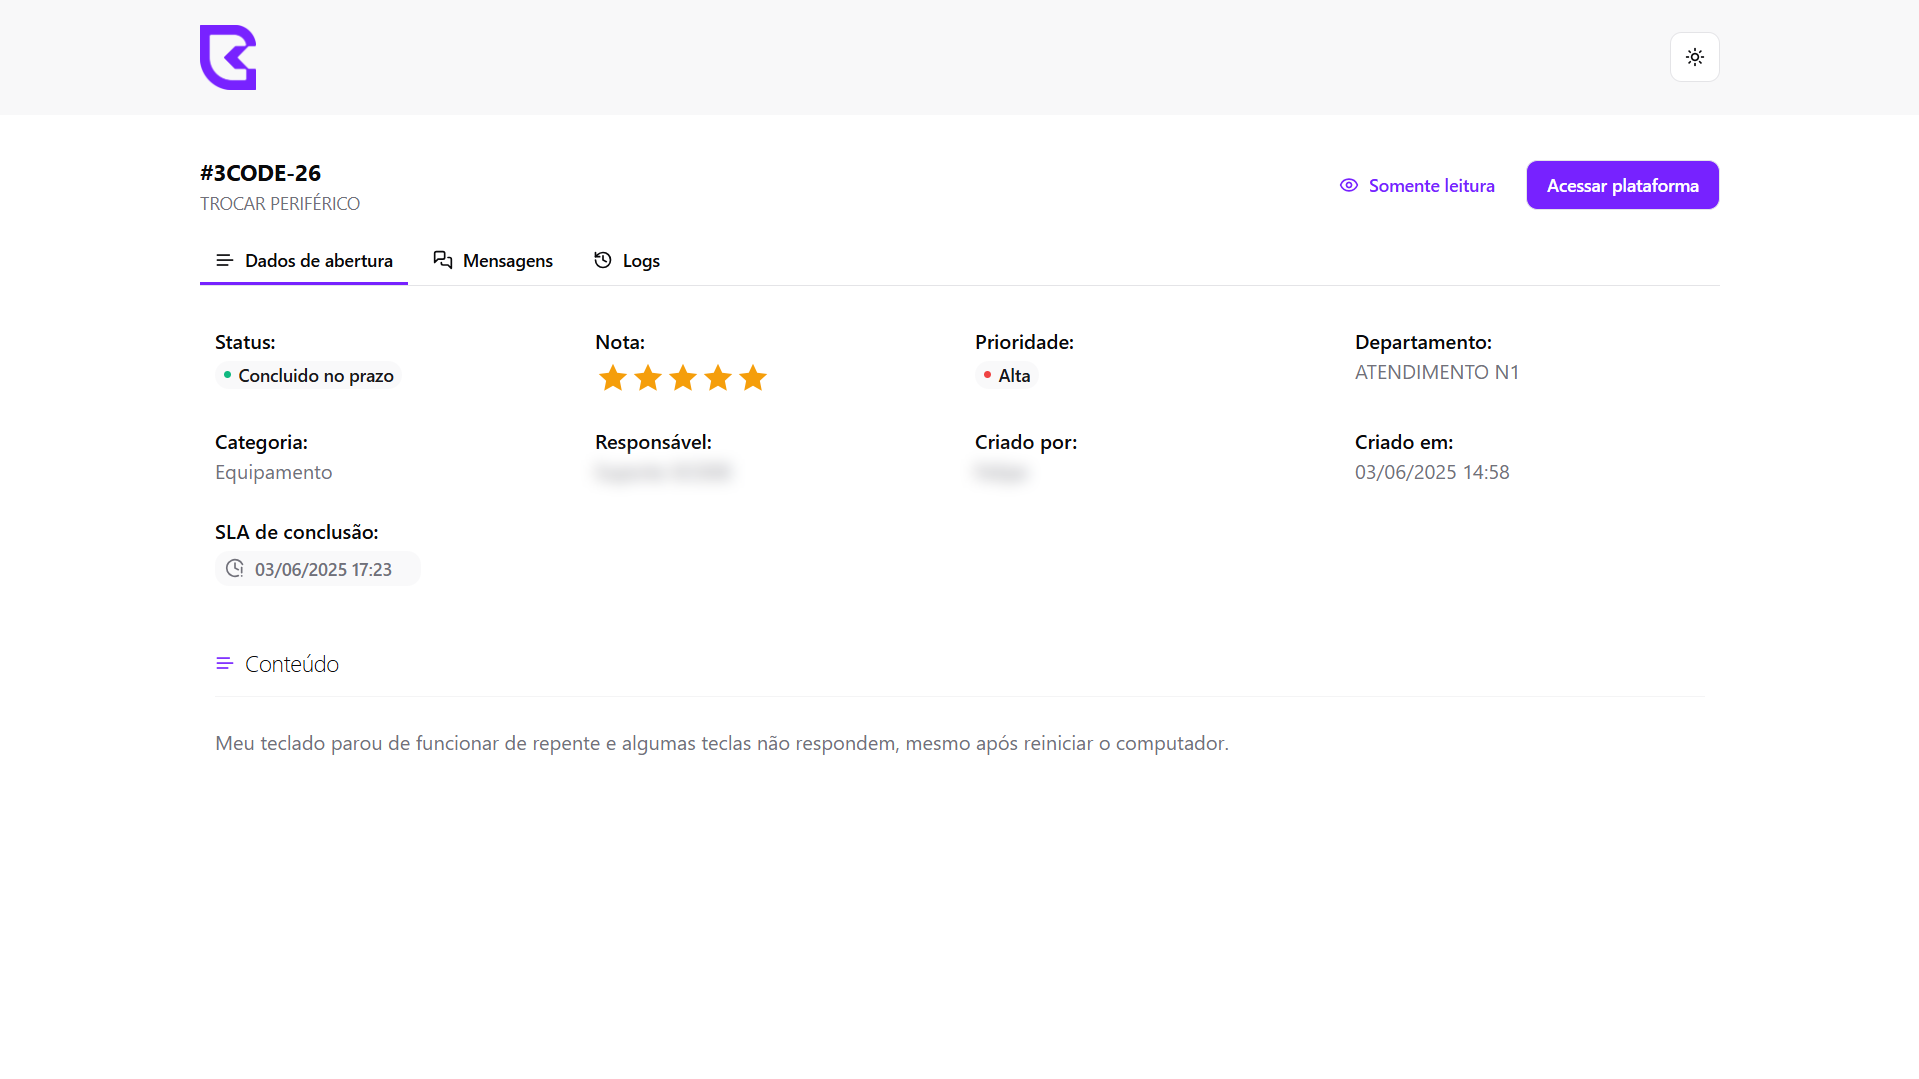Click the Departamento: label
The width and height of the screenshot is (1919, 1079).
1423,342
